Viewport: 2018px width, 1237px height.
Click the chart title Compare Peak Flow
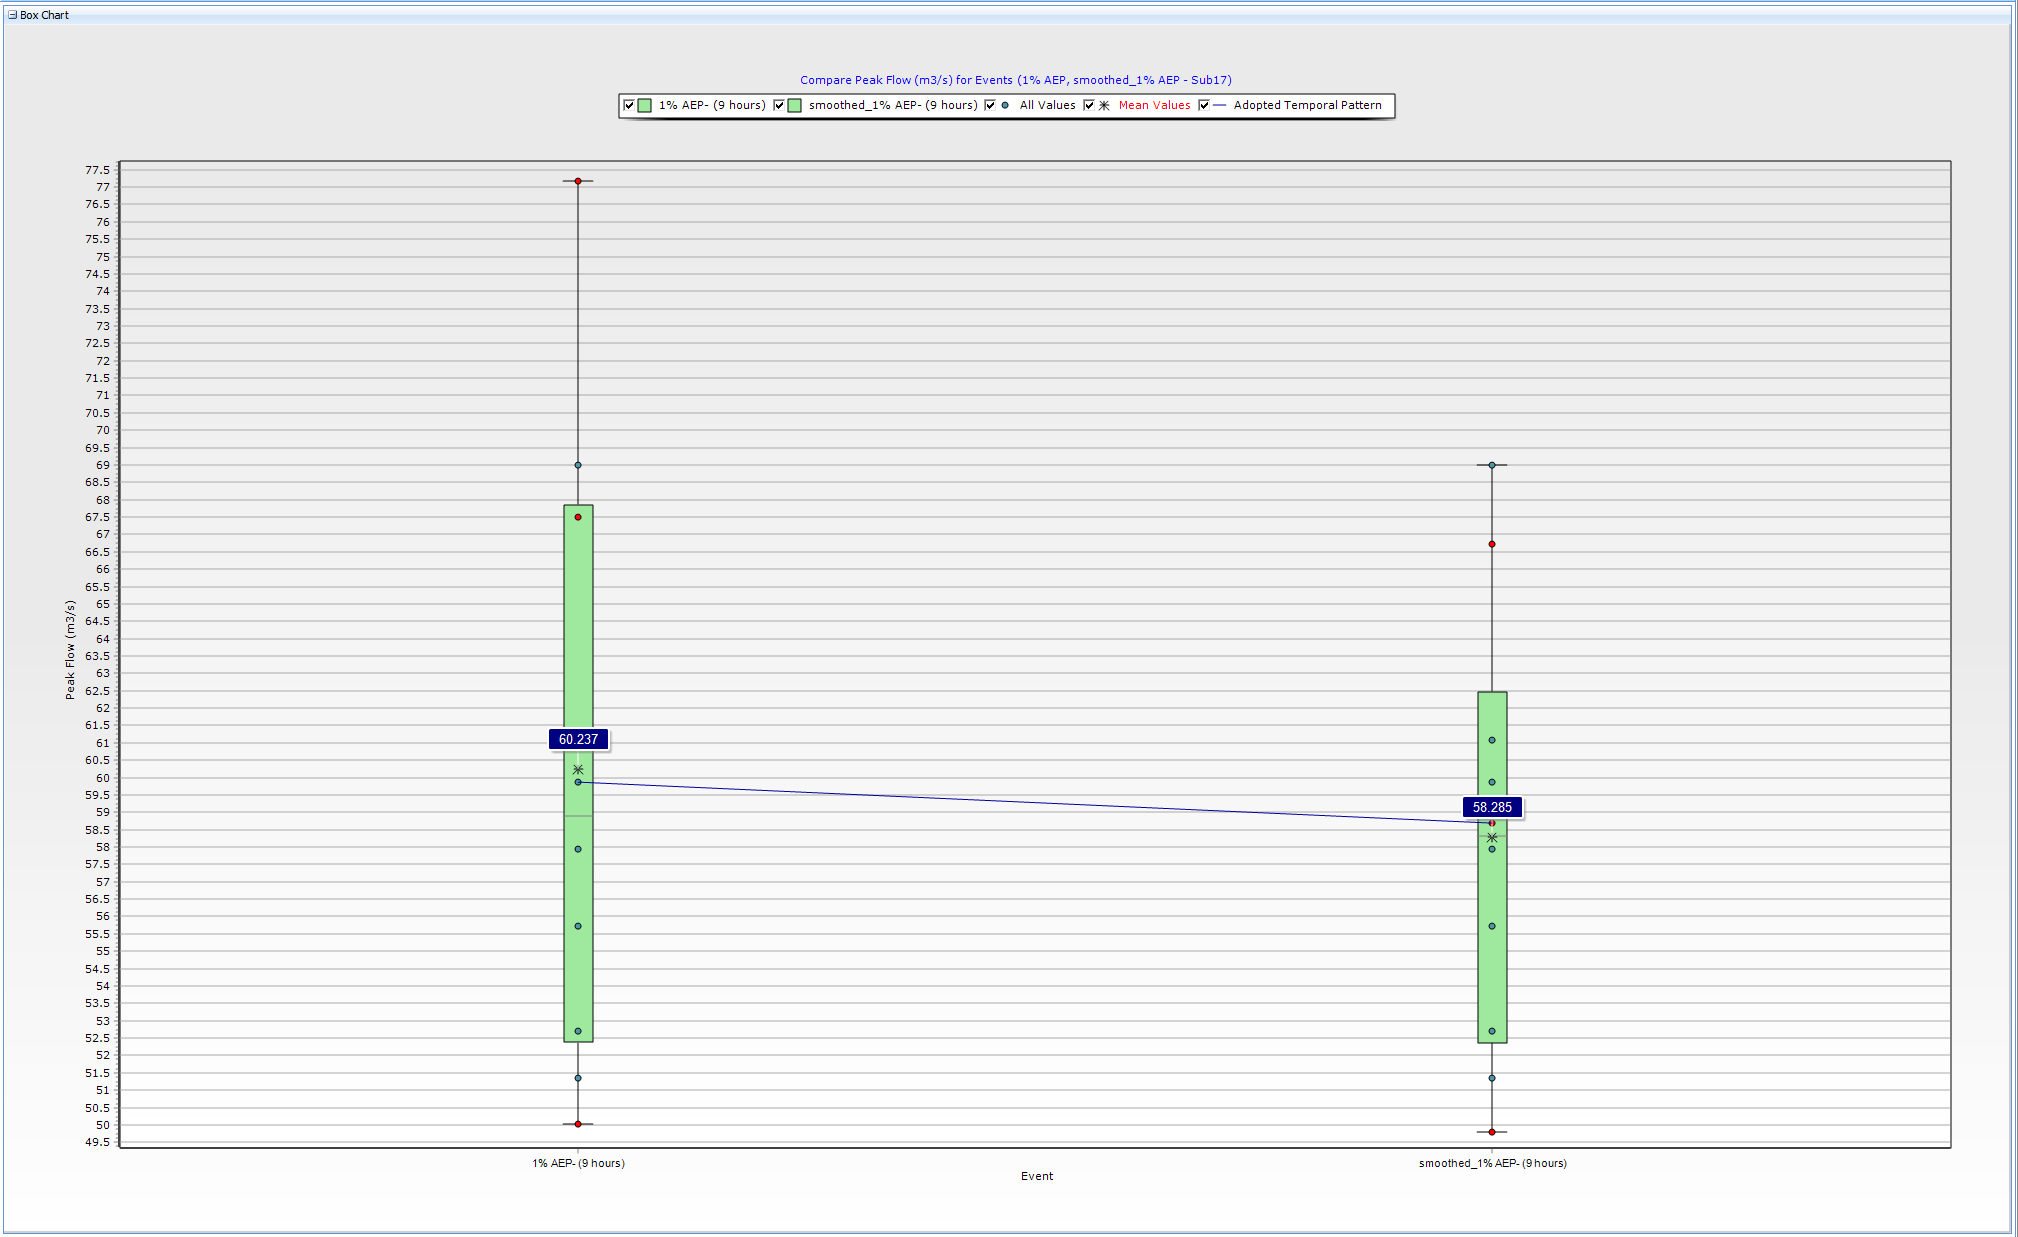click(1015, 80)
